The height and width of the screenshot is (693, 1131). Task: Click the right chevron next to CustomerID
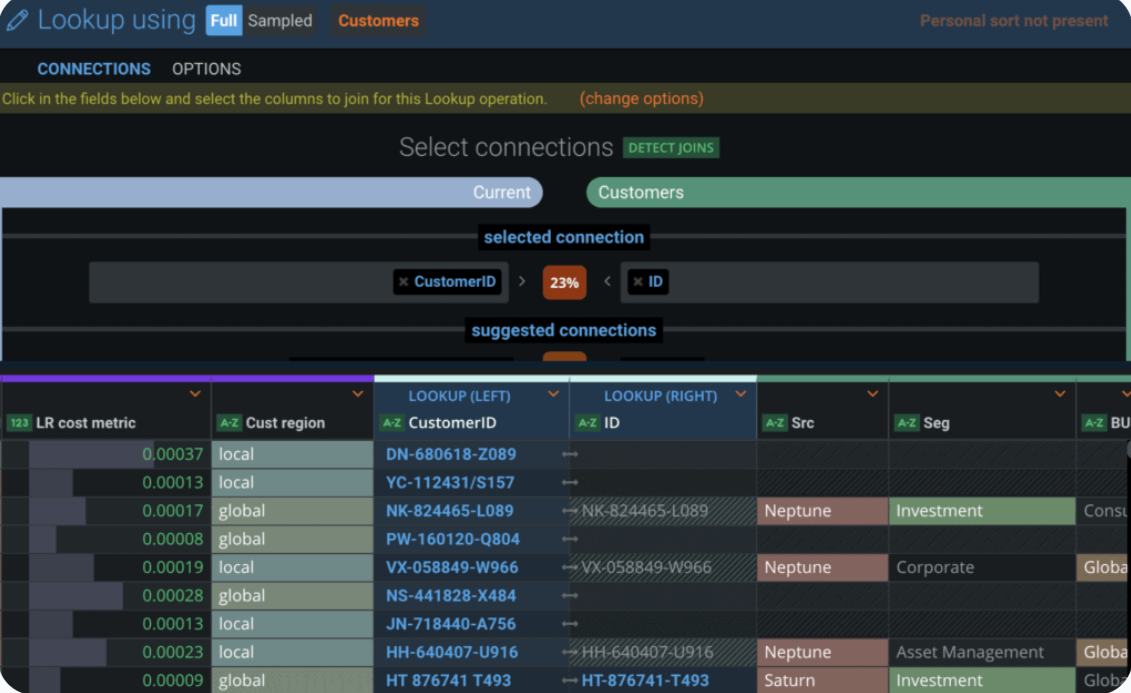522,281
